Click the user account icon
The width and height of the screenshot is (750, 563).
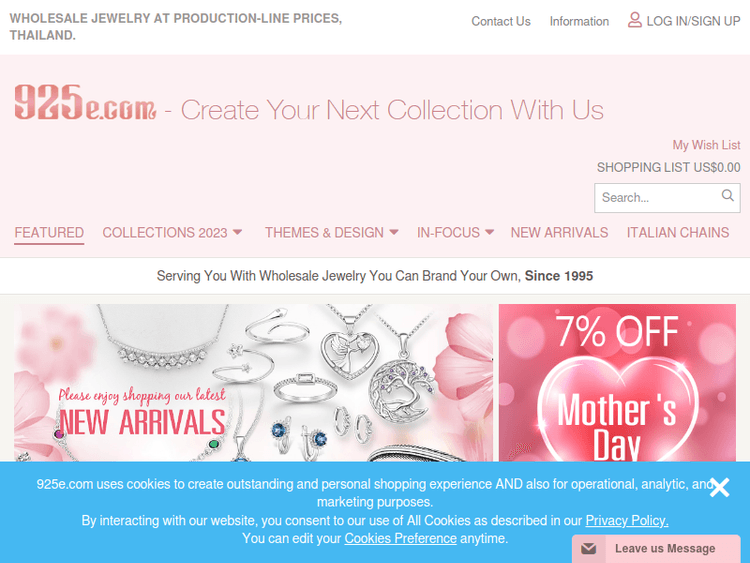[634, 20]
